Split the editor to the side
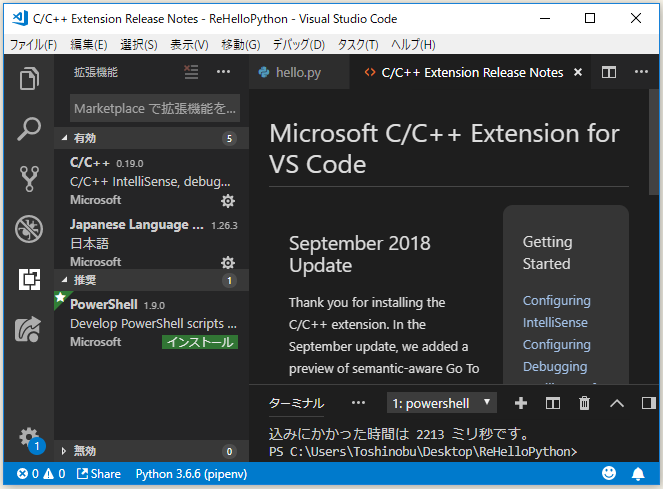The height and width of the screenshot is (489, 663). pos(608,72)
